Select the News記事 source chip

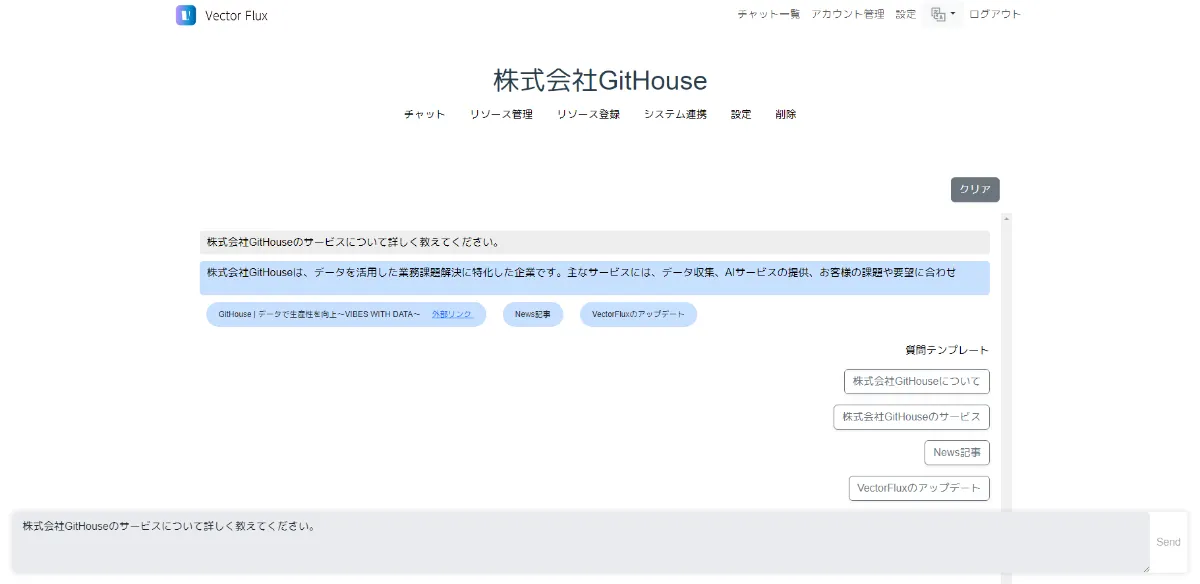(x=533, y=314)
